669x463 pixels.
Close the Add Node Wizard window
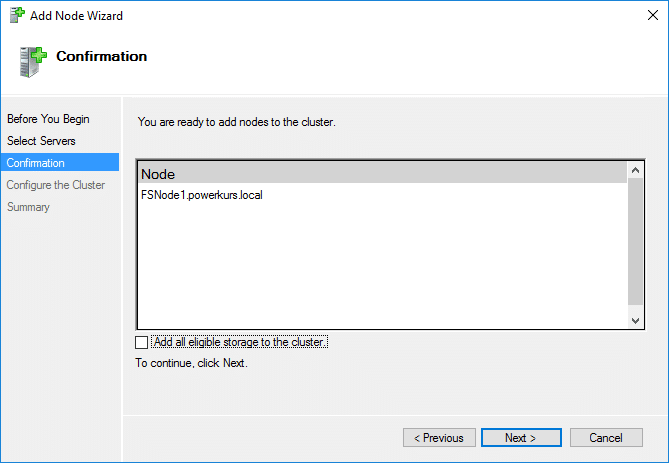pyautogui.click(x=653, y=15)
